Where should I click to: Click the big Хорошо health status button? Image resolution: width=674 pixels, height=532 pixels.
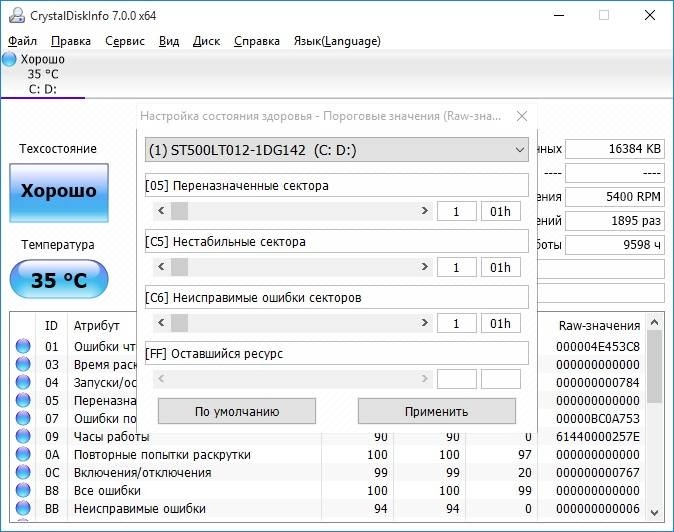[x=59, y=193]
